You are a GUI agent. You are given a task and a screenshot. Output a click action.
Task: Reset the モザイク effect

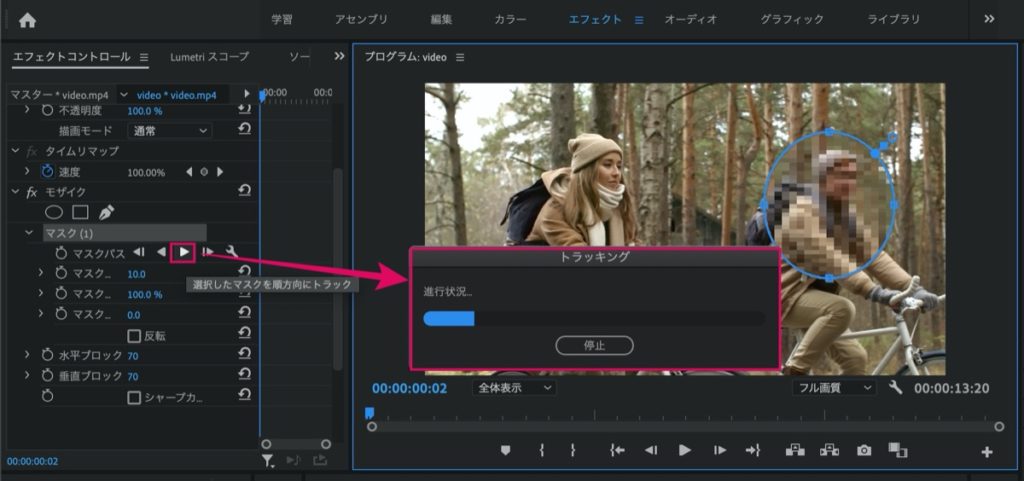[x=244, y=191]
